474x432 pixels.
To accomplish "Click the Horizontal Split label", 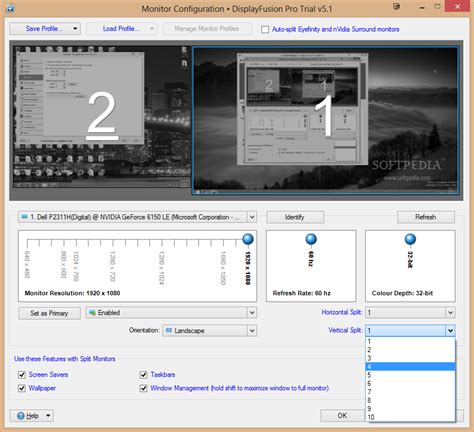I will (x=342, y=312).
